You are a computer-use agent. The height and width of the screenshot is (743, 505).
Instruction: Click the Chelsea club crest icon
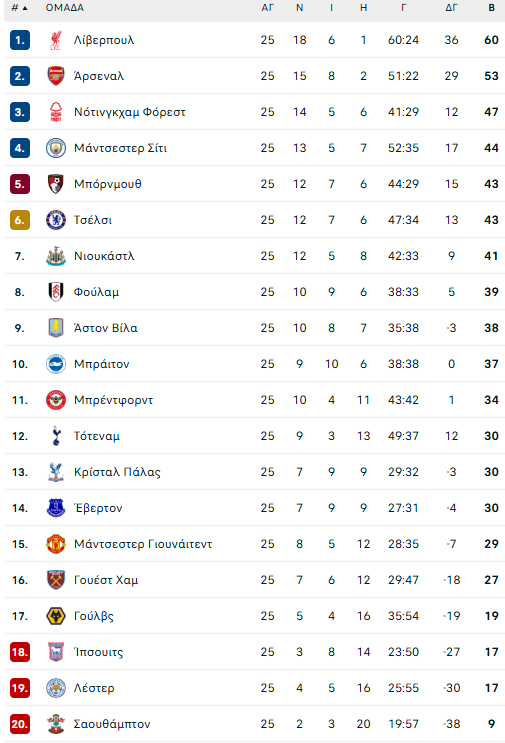click(x=56, y=220)
